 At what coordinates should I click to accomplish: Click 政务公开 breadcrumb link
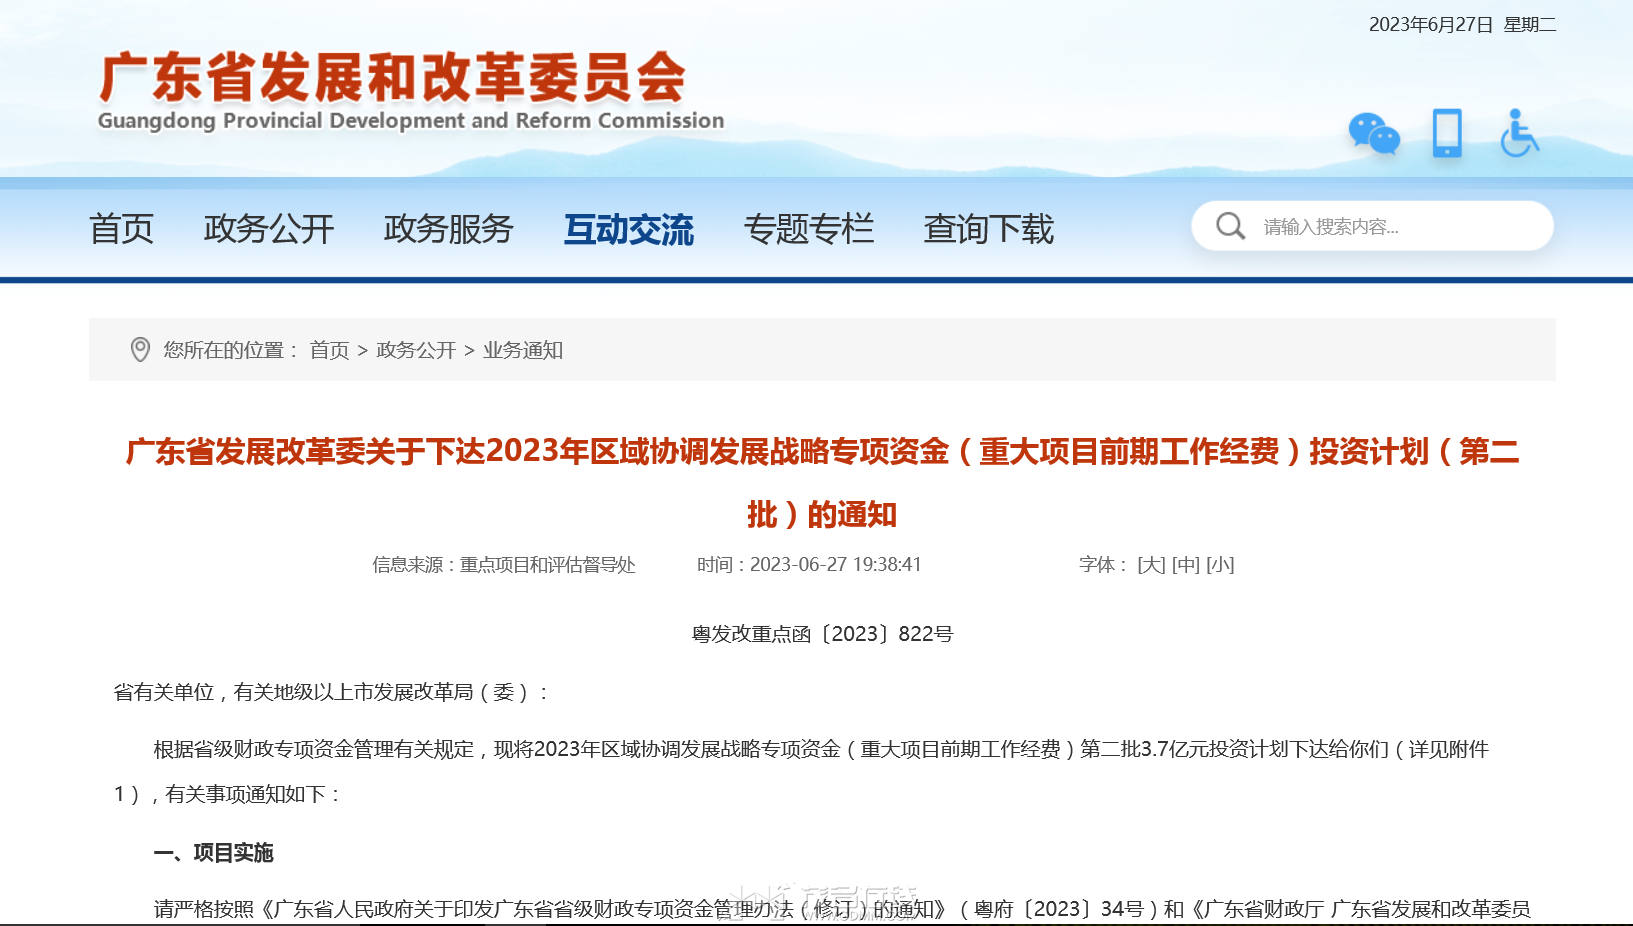pyautogui.click(x=416, y=350)
